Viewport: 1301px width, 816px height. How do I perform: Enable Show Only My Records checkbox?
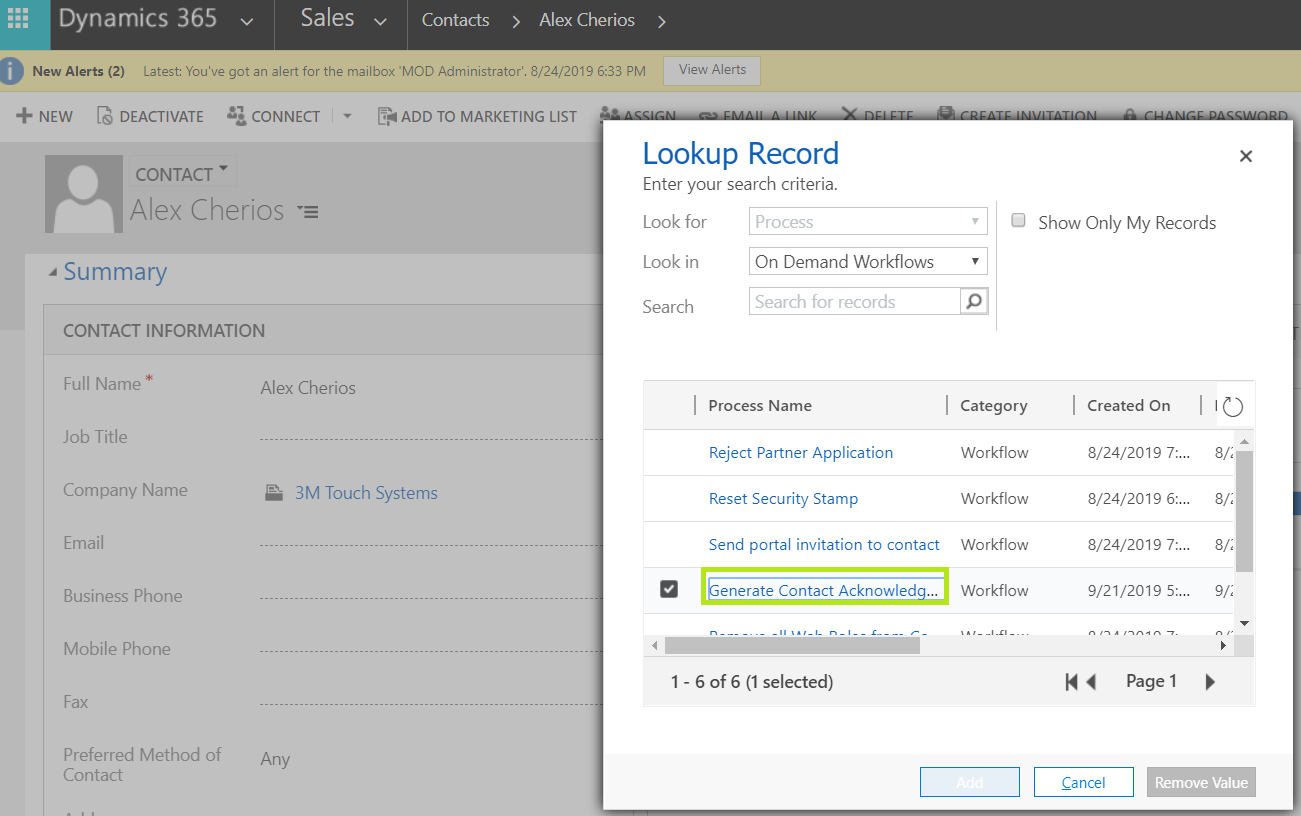[x=1018, y=221]
